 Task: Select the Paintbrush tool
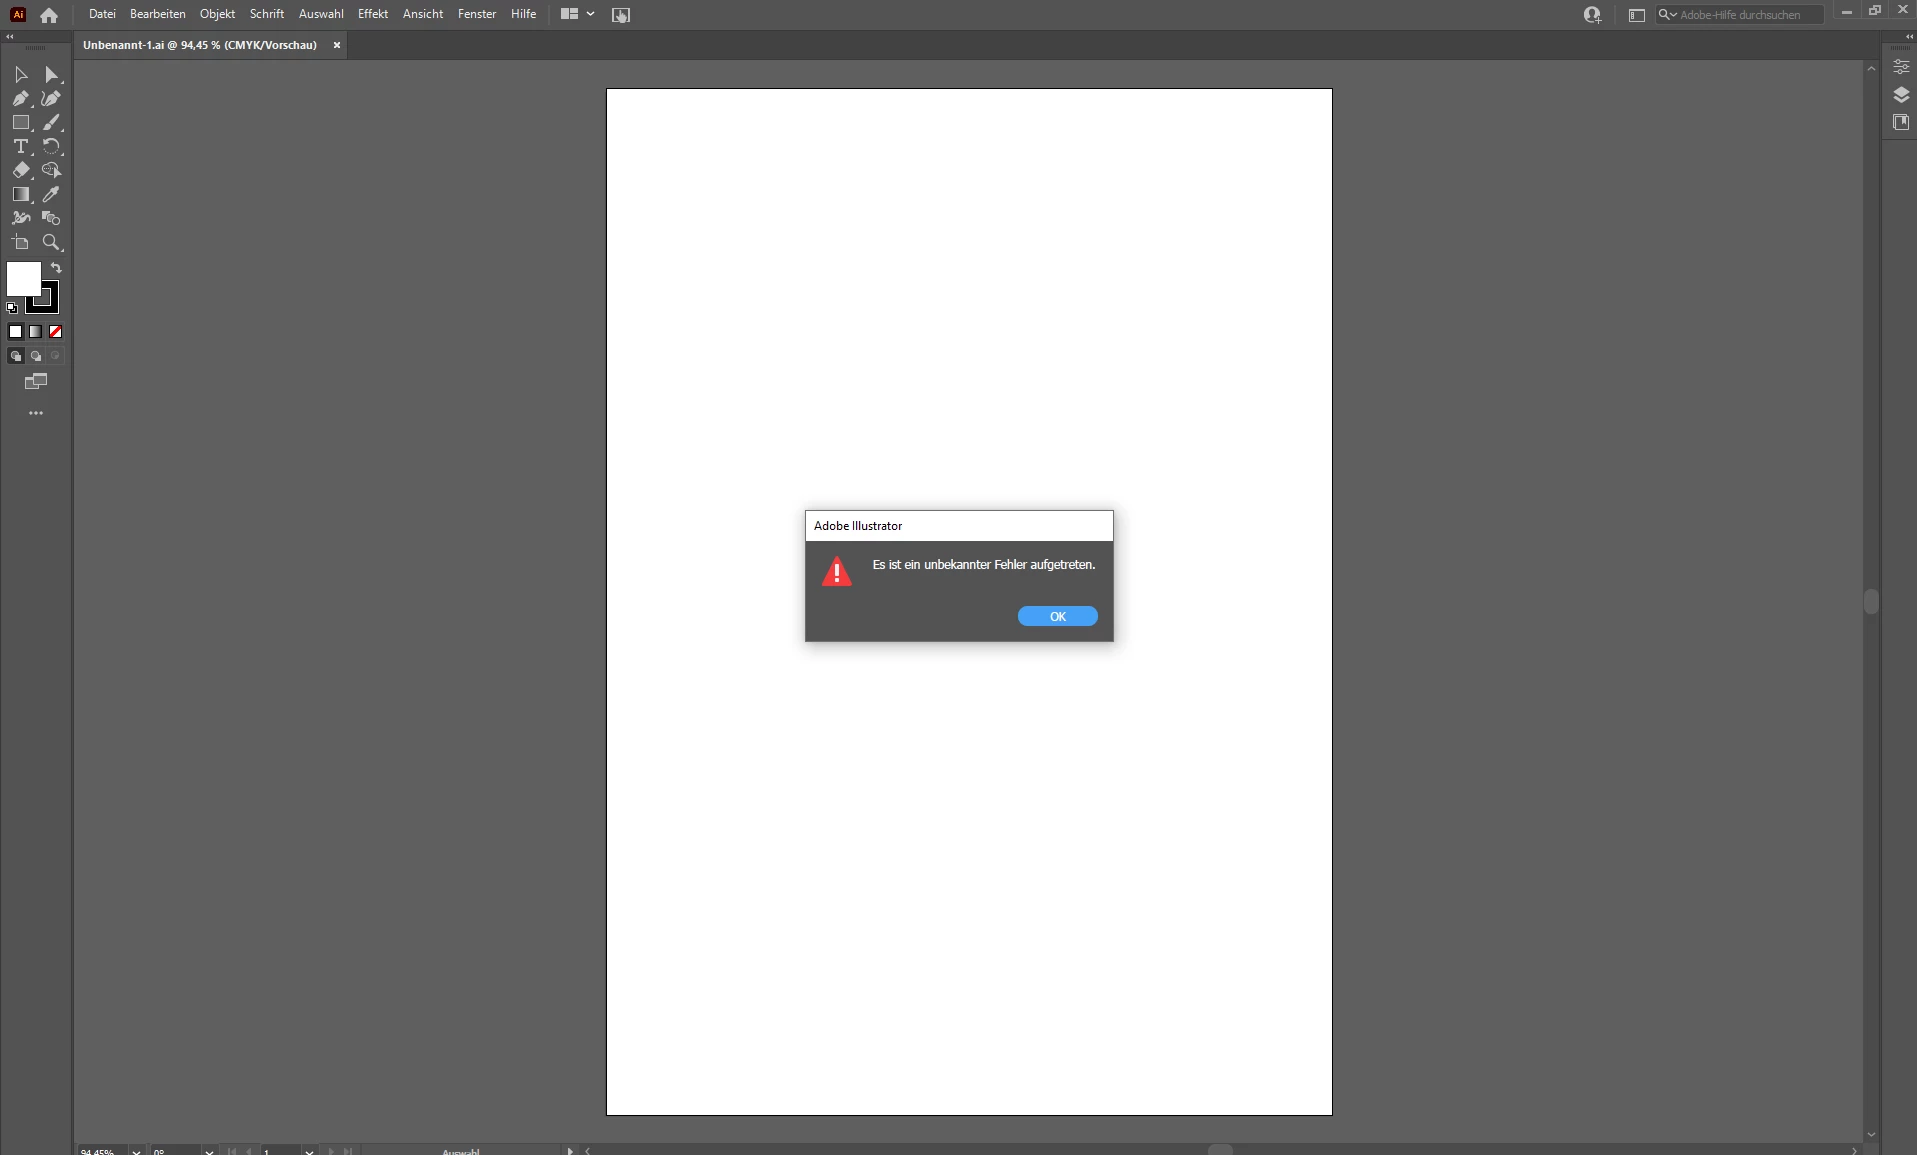(52, 123)
